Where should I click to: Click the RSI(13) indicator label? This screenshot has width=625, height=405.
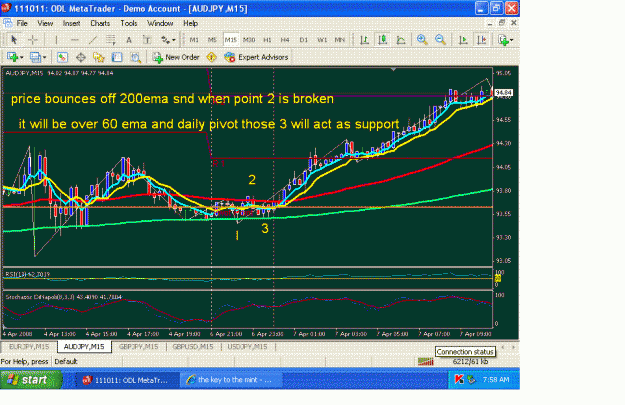point(28,274)
